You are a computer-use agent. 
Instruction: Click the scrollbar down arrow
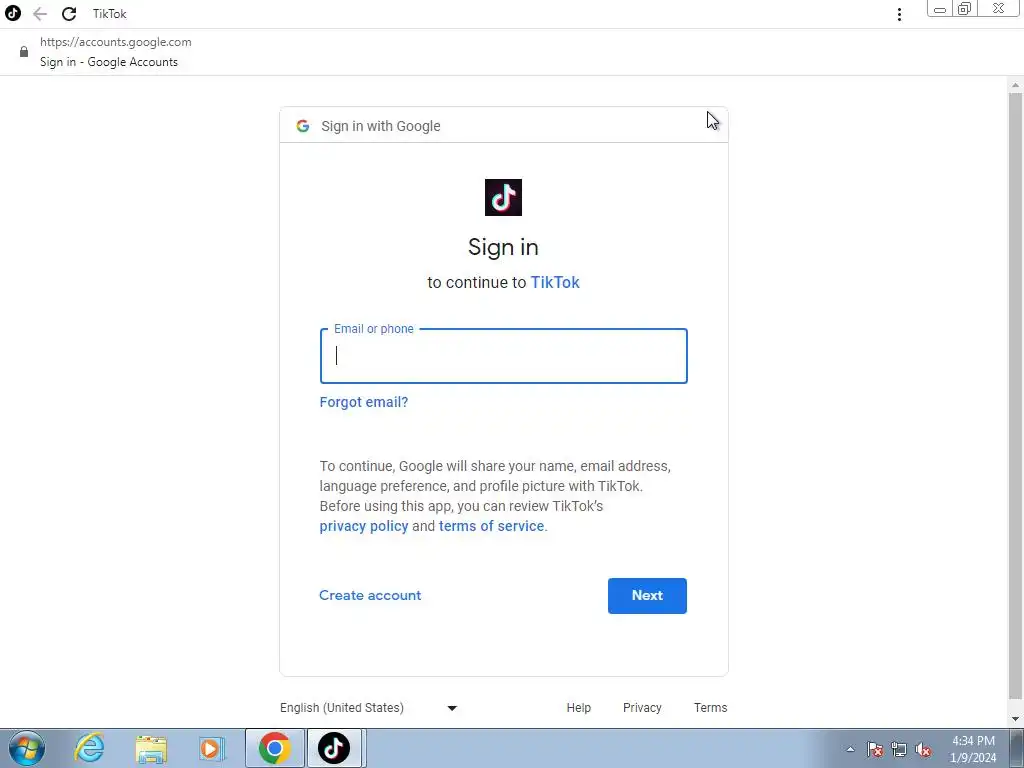(x=1016, y=720)
